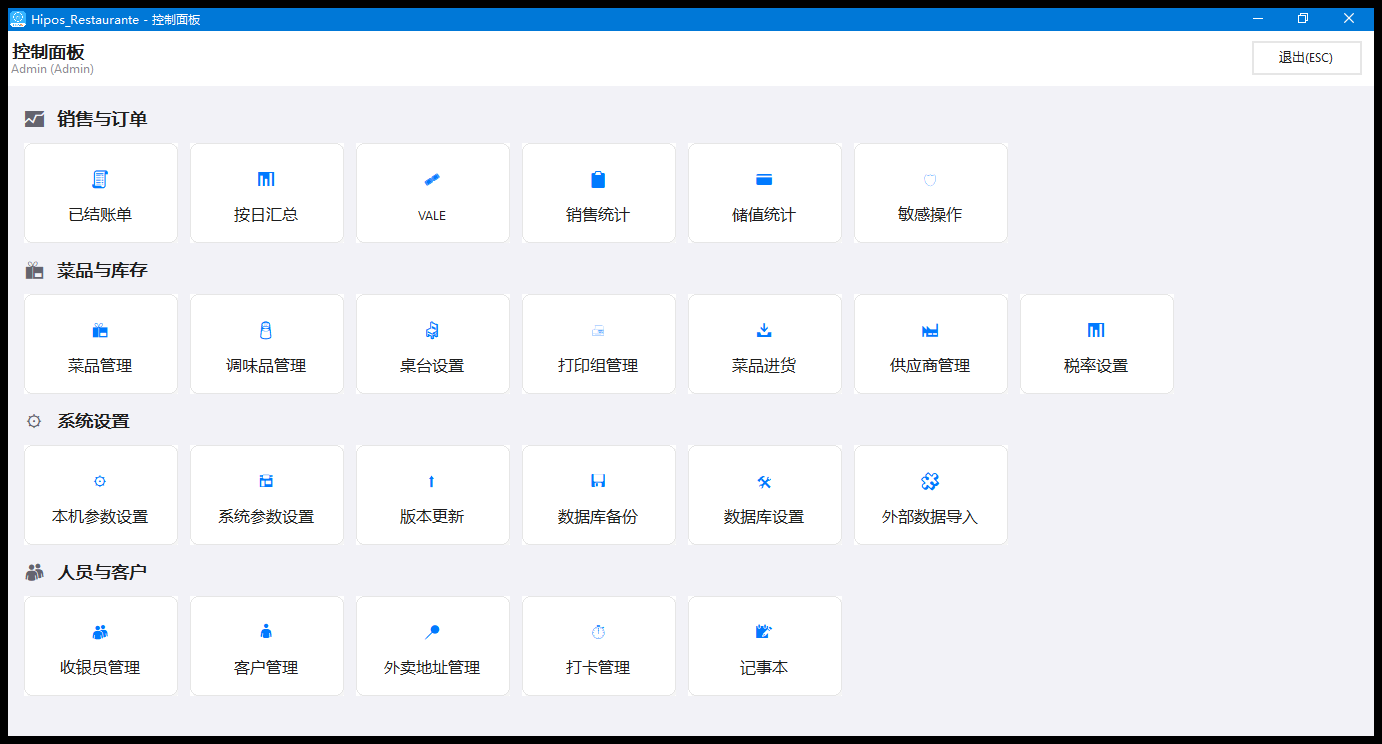Image resolution: width=1382 pixels, height=744 pixels.
Task: Select the VALE ticket icon tile
Action: point(433,193)
